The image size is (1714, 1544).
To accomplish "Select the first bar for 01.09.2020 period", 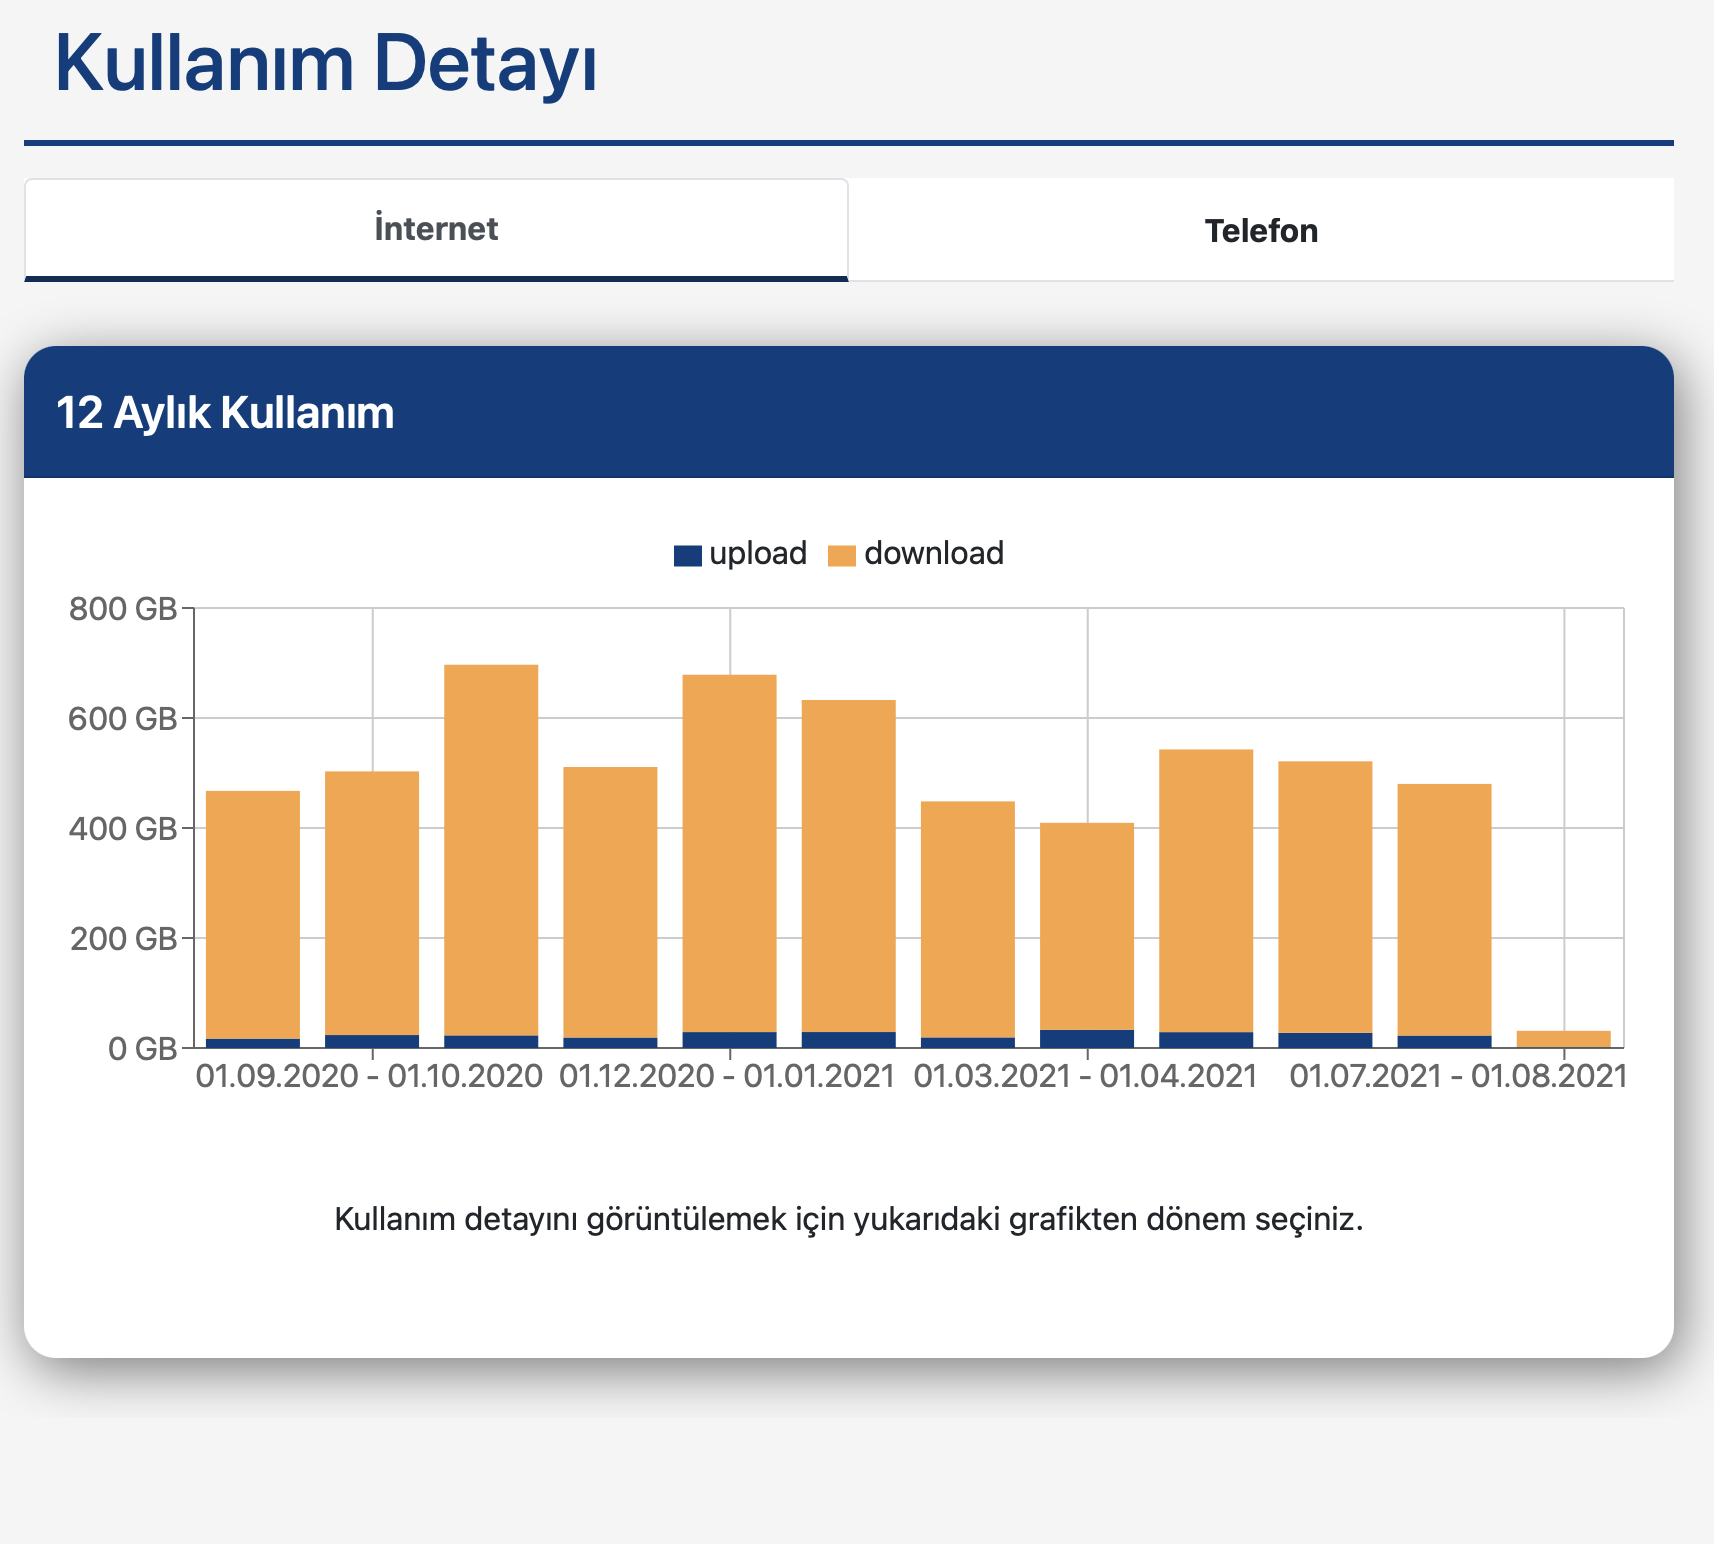I will [x=253, y=919].
